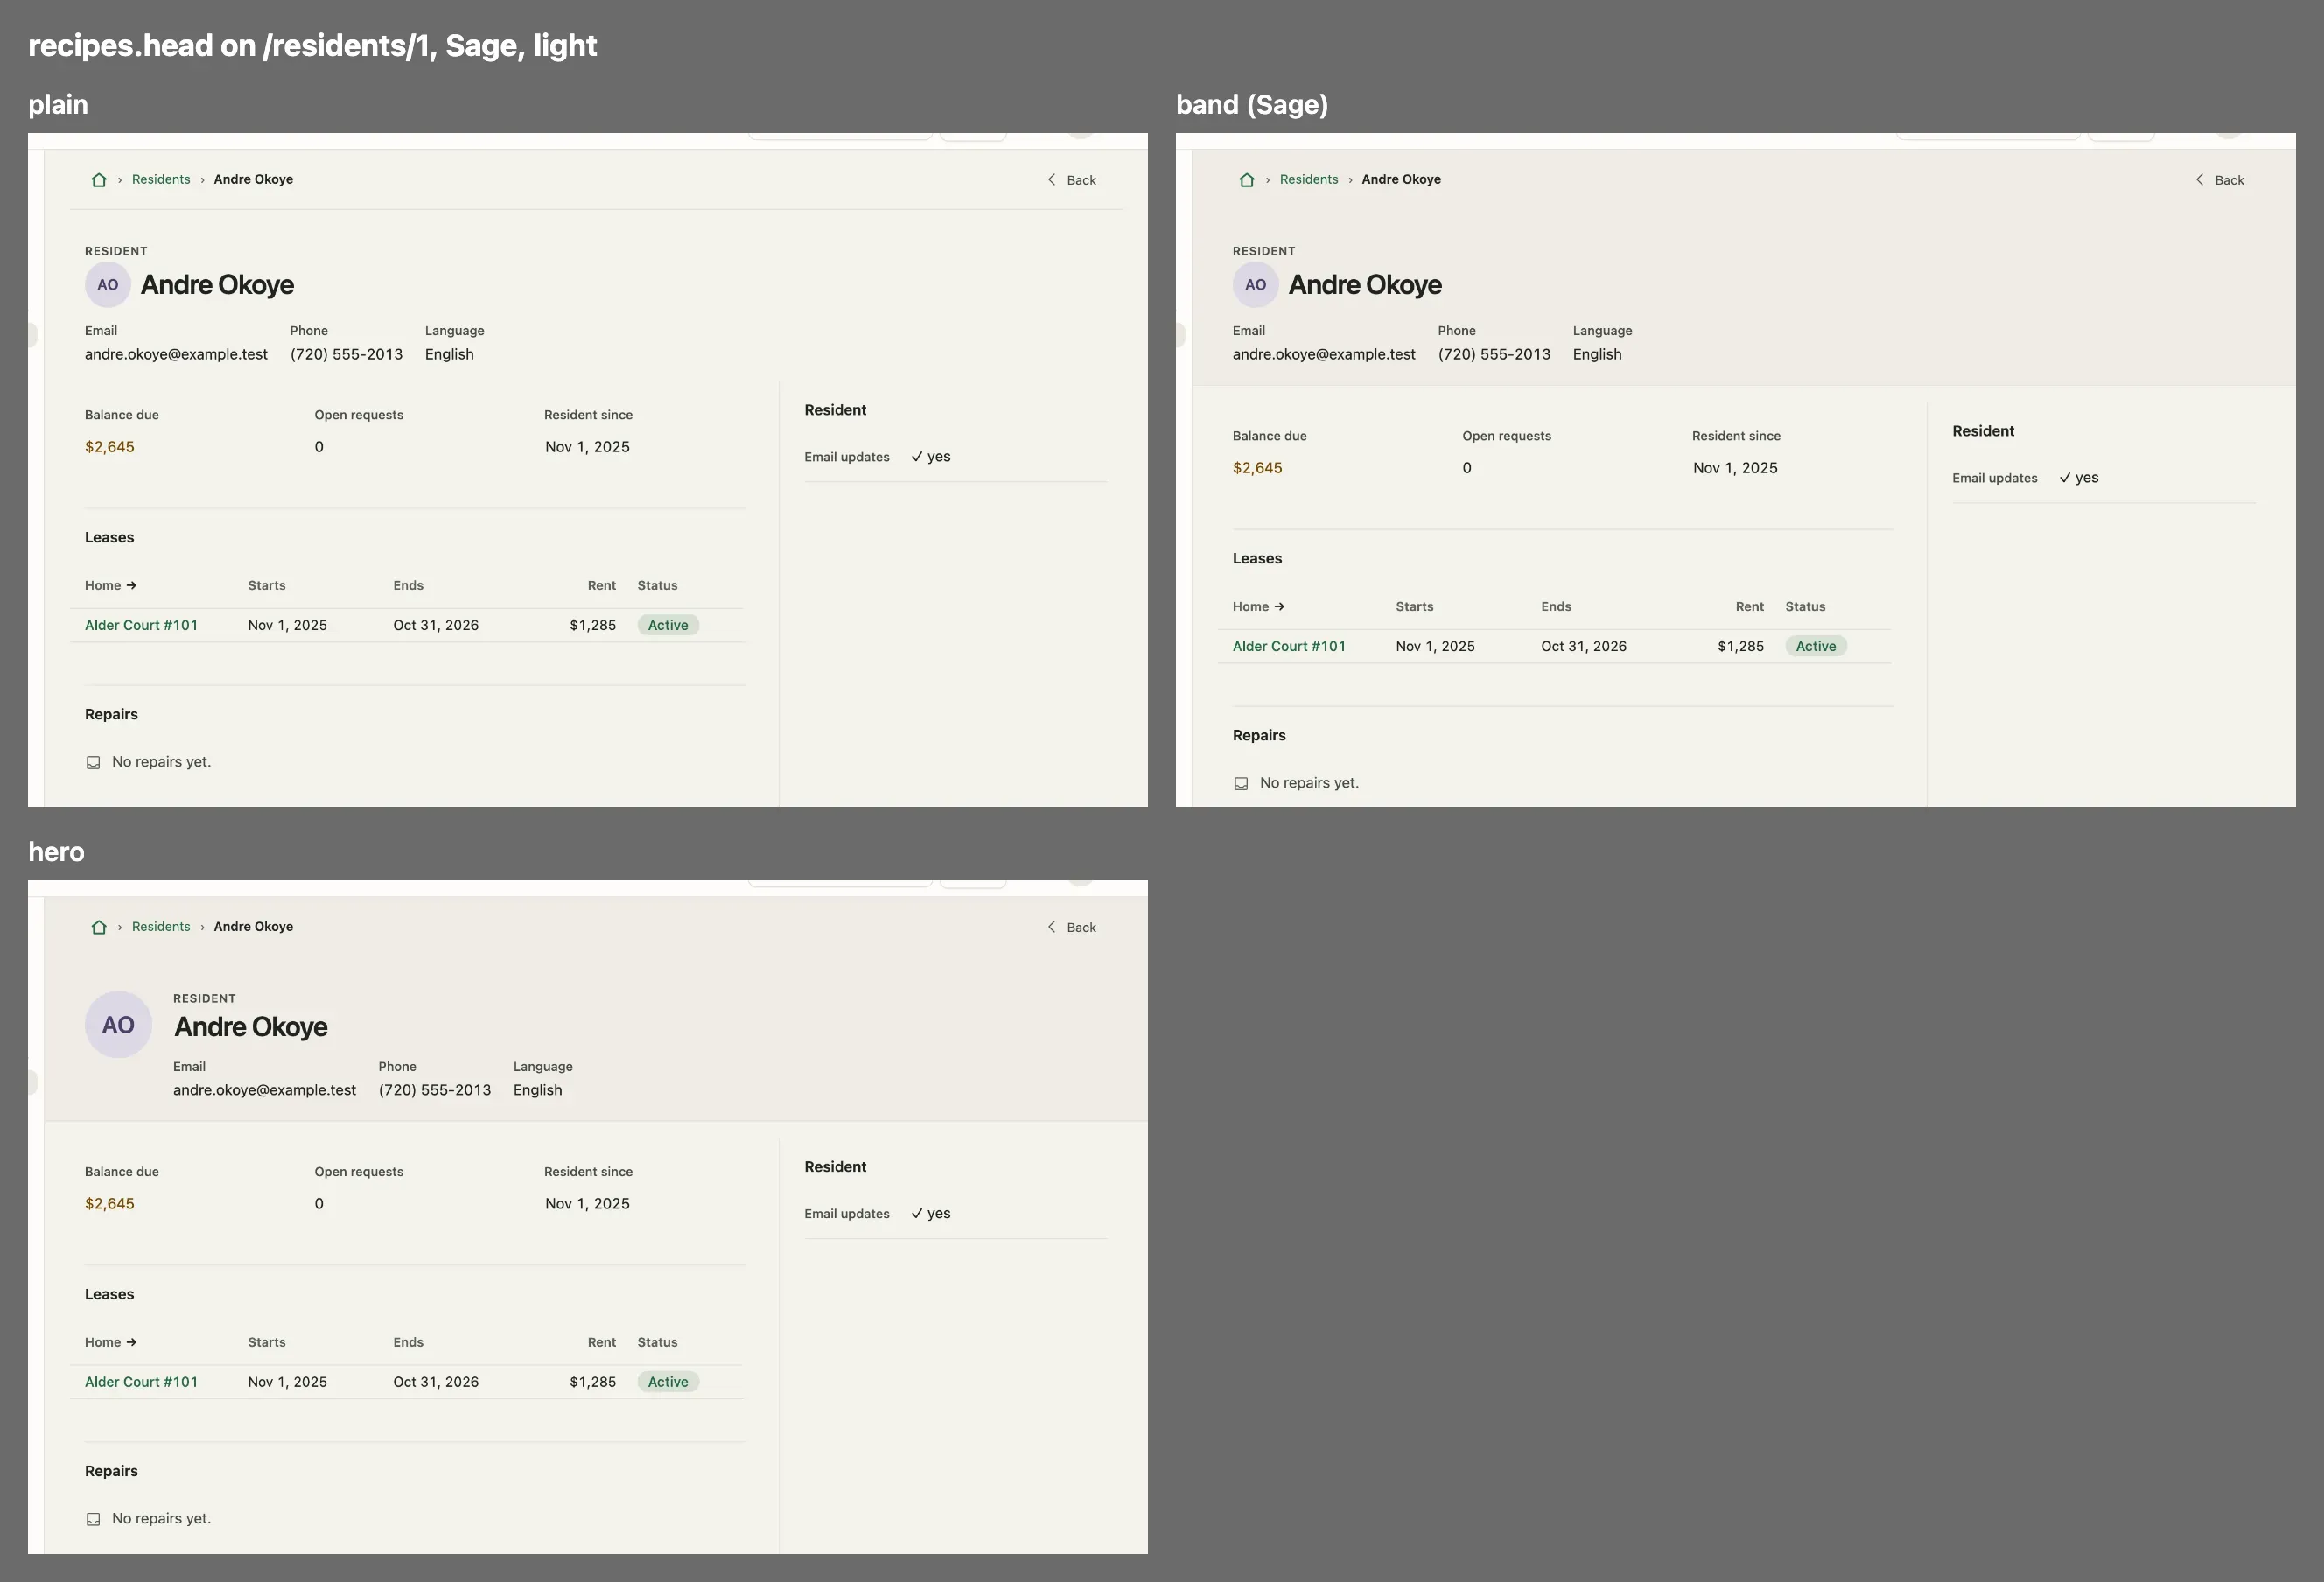This screenshot has width=2324, height=1582.
Task: Open Alder Court #101 lease link in plain panel
Action: 141,625
